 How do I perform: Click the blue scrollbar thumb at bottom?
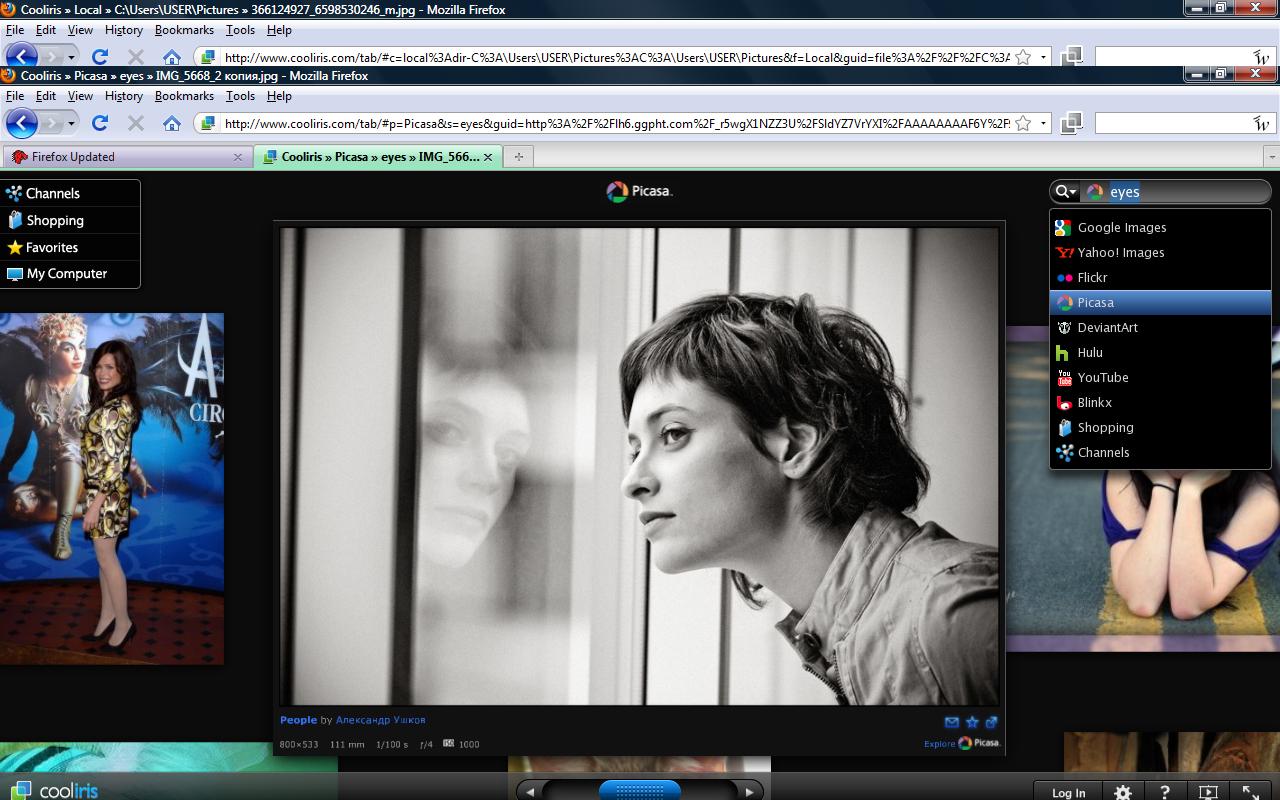click(x=639, y=791)
